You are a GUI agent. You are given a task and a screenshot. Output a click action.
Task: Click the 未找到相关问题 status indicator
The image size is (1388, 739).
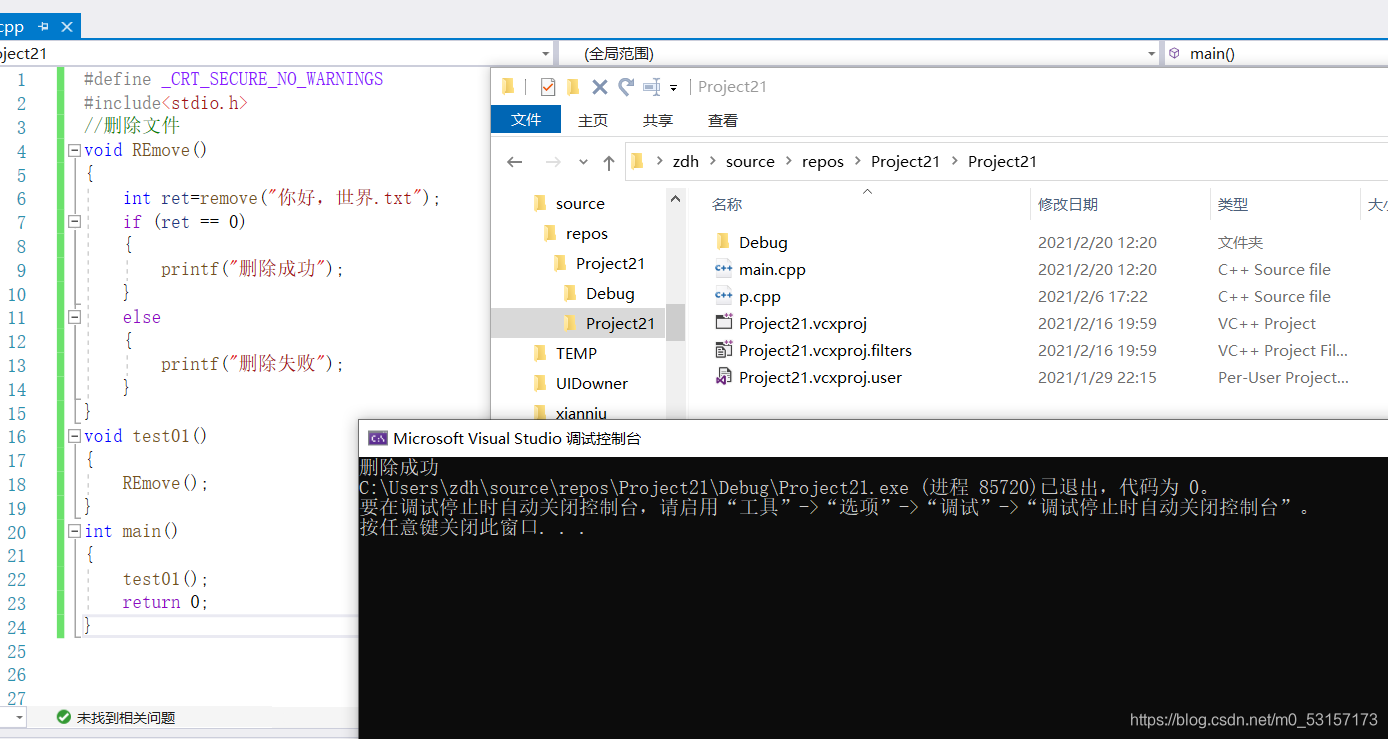pyautogui.click(x=116, y=717)
